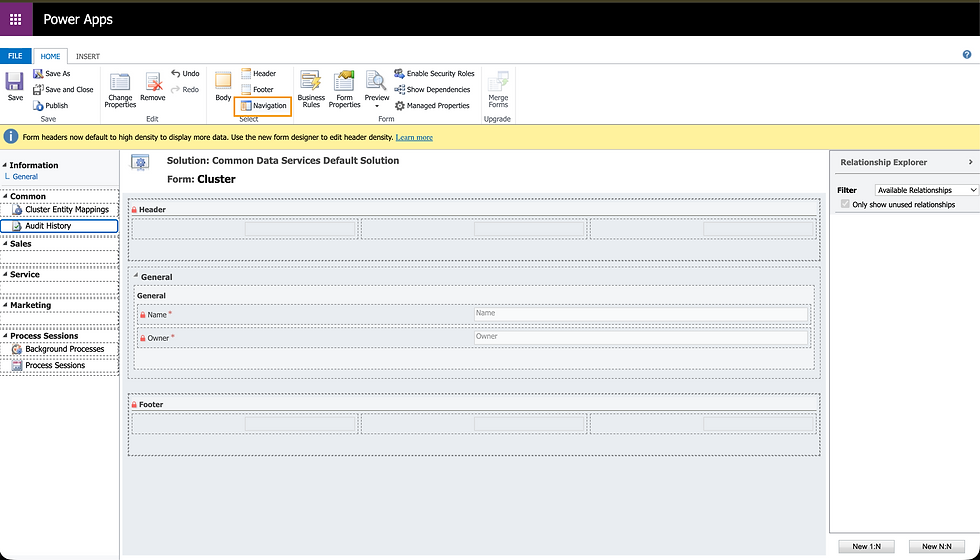
Task: Select Background Processes navigation item
Action: (60, 349)
